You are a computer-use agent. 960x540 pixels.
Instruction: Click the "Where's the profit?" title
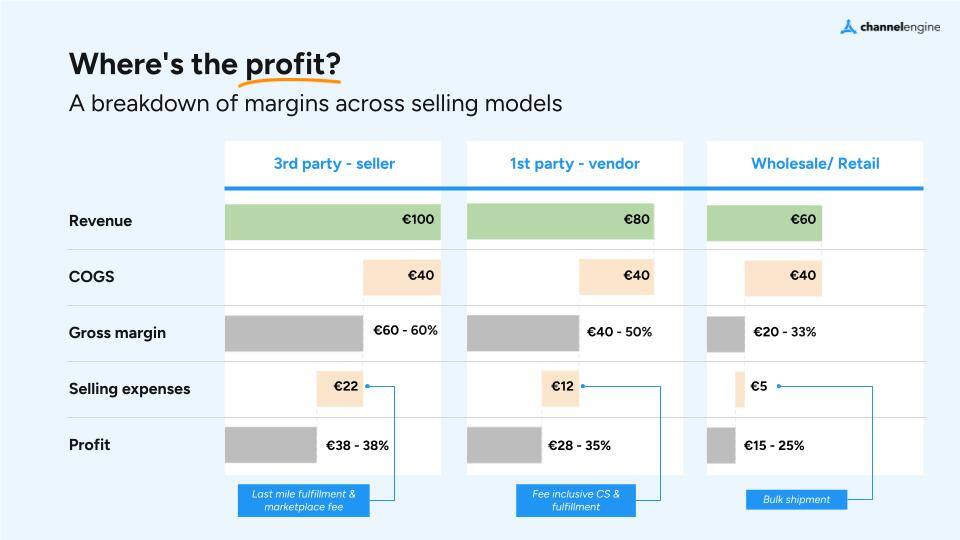click(204, 64)
